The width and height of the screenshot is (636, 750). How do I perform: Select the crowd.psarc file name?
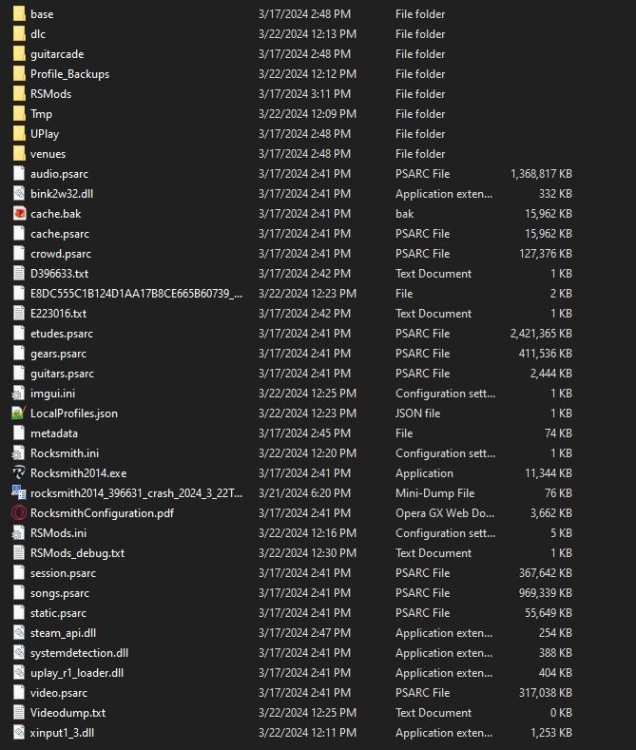[61, 254]
